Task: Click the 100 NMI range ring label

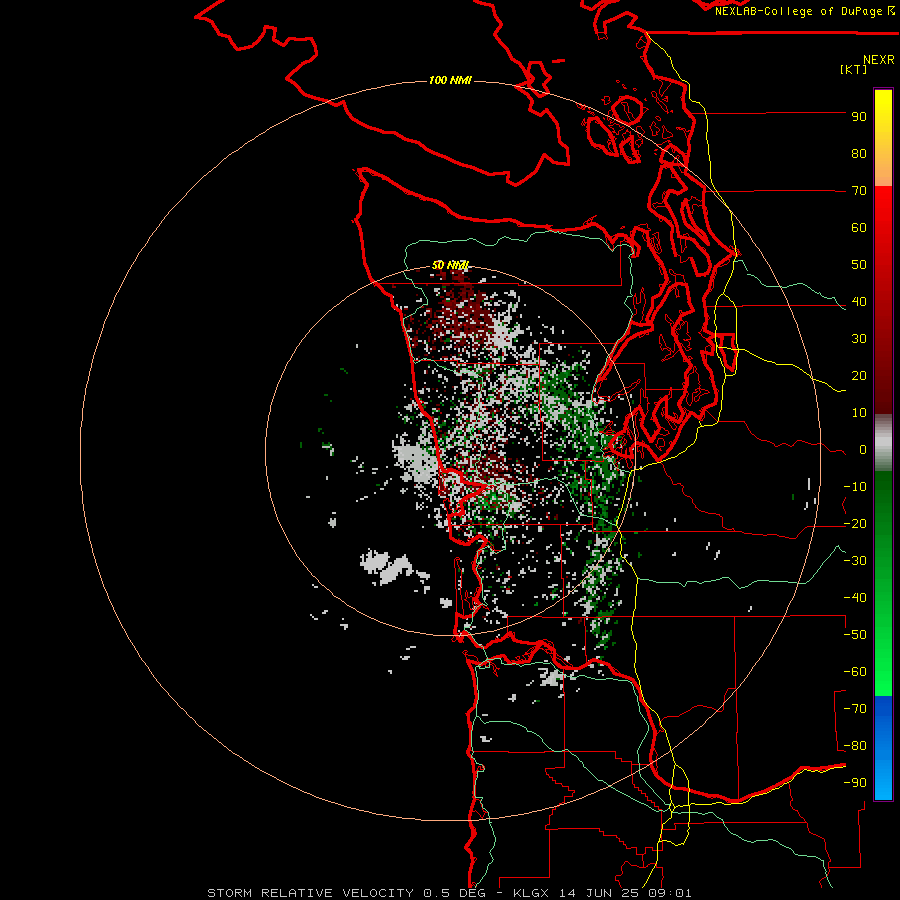Action: [450, 80]
